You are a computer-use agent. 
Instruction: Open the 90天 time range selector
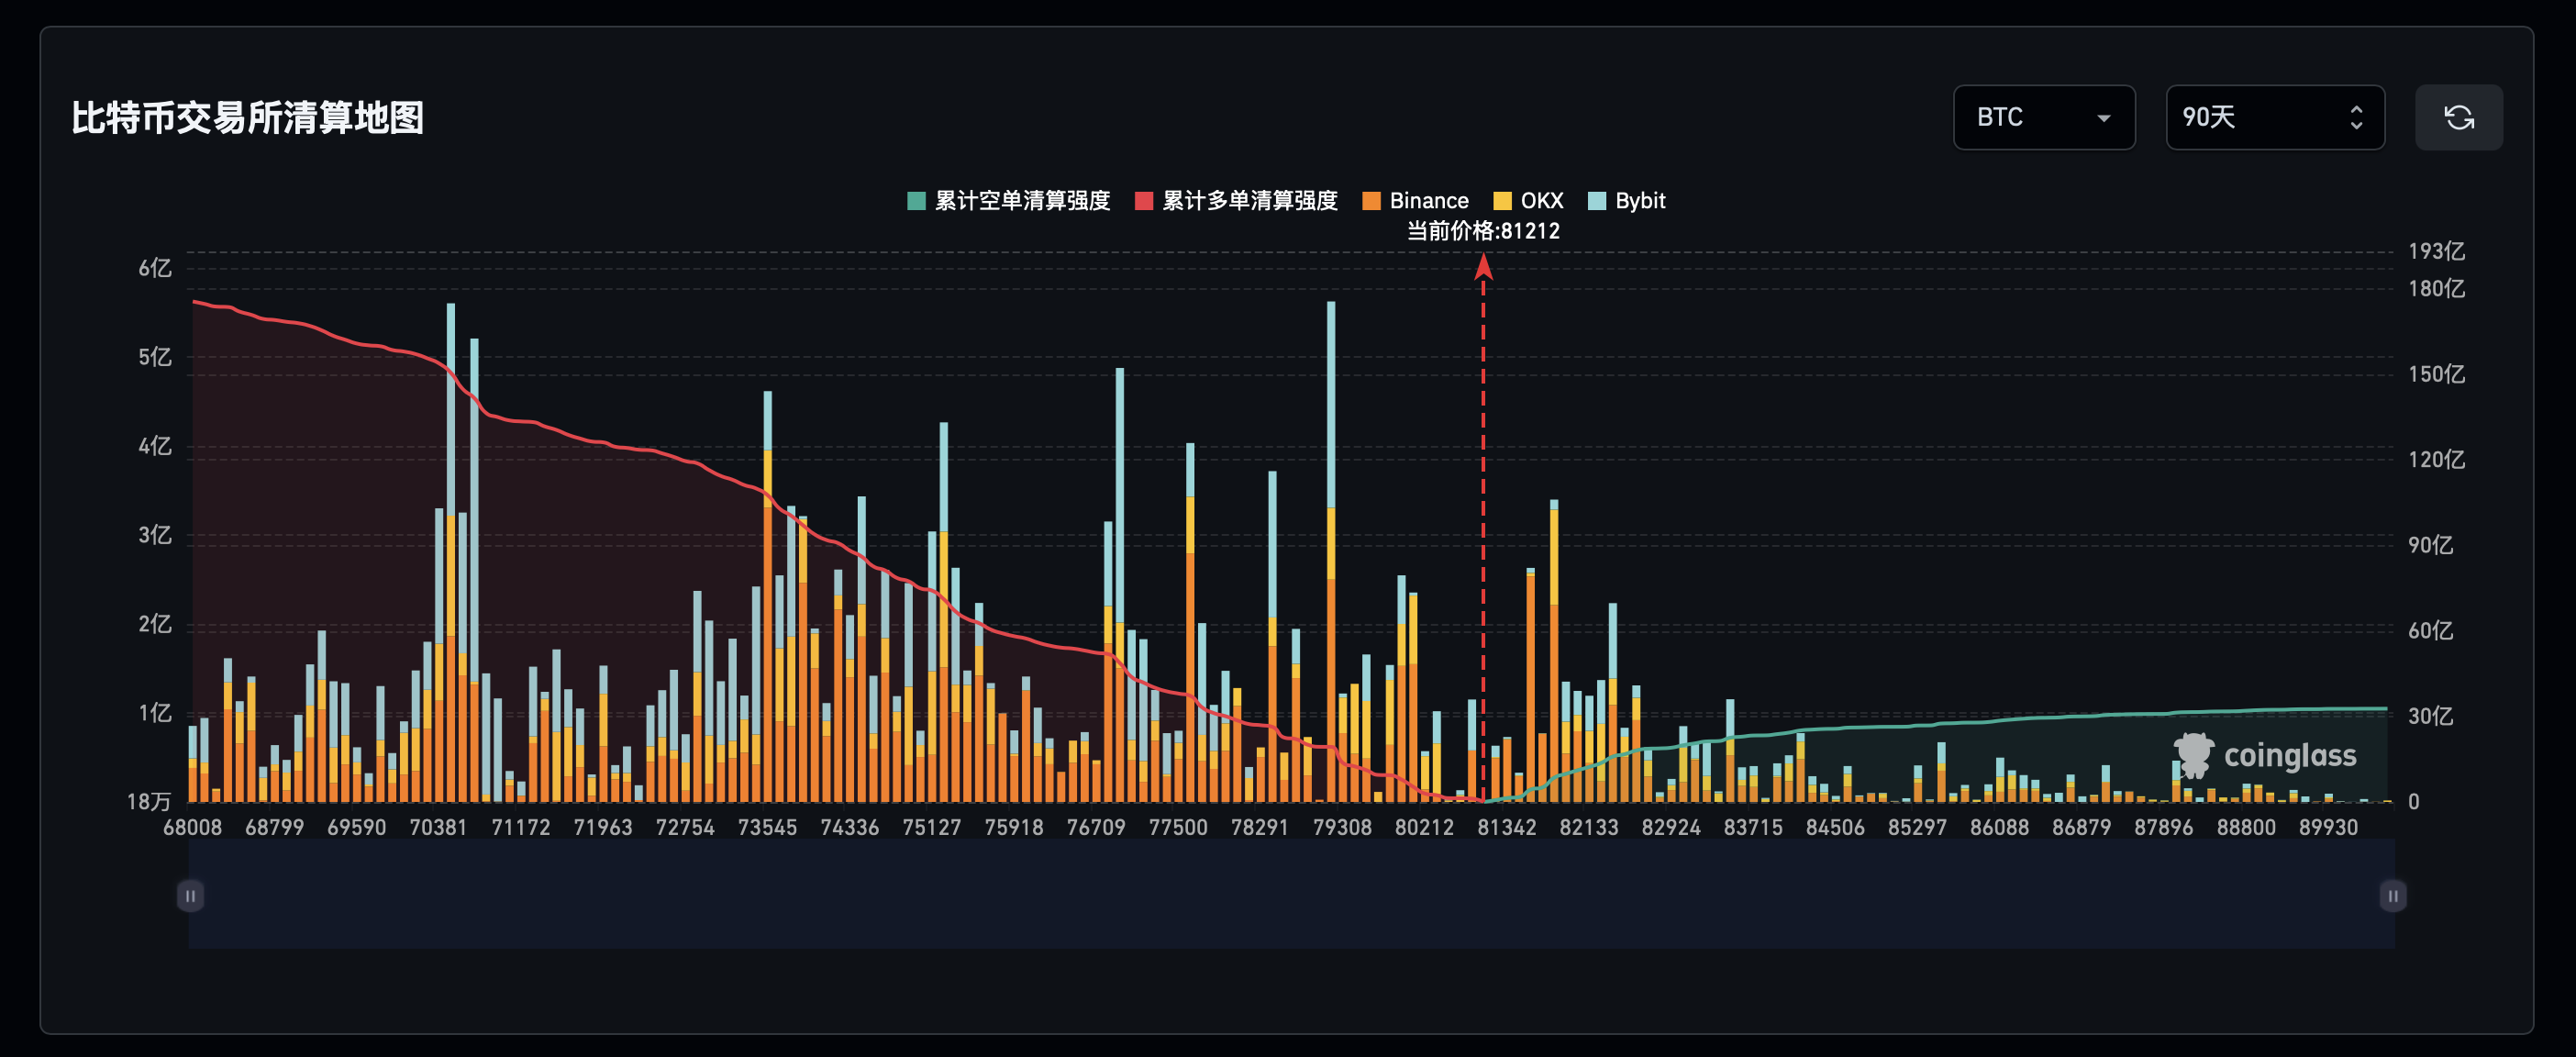click(2274, 118)
